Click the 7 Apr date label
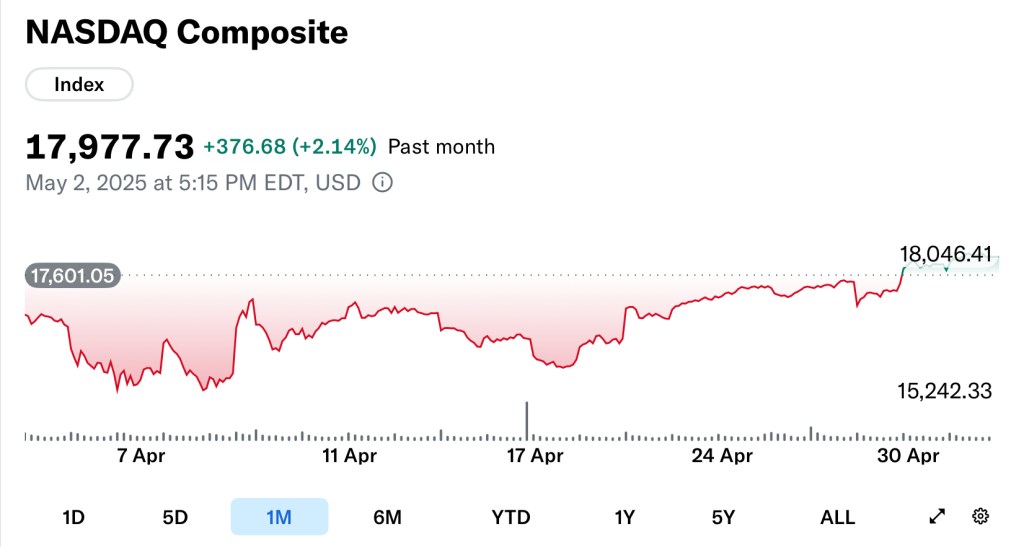 (x=142, y=456)
